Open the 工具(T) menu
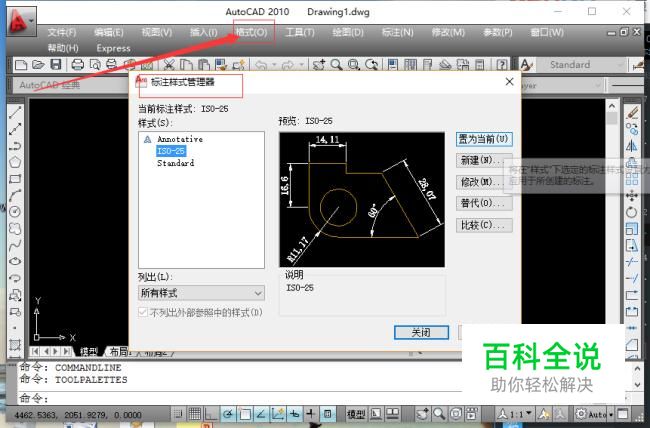Viewport: 650px width, 428px height. 300,32
